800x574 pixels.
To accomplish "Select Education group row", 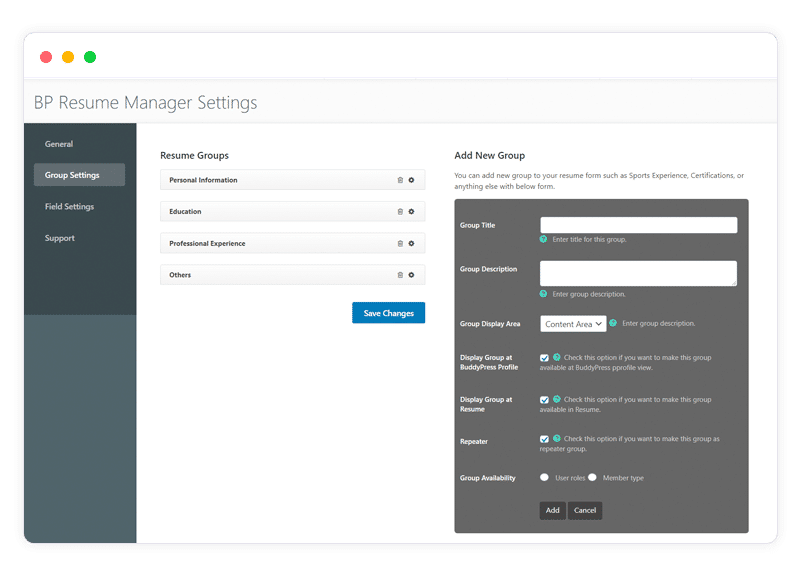I will [292, 212].
